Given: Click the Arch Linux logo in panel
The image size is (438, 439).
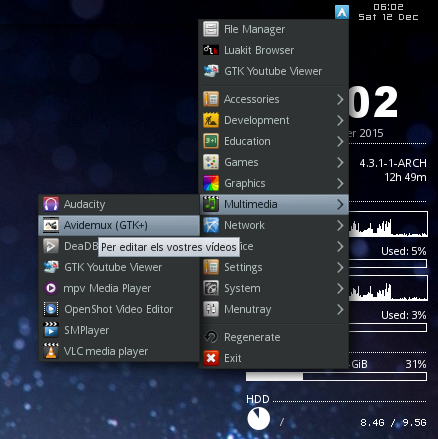Looking at the screenshot, I should pyautogui.click(x=342, y=12).
